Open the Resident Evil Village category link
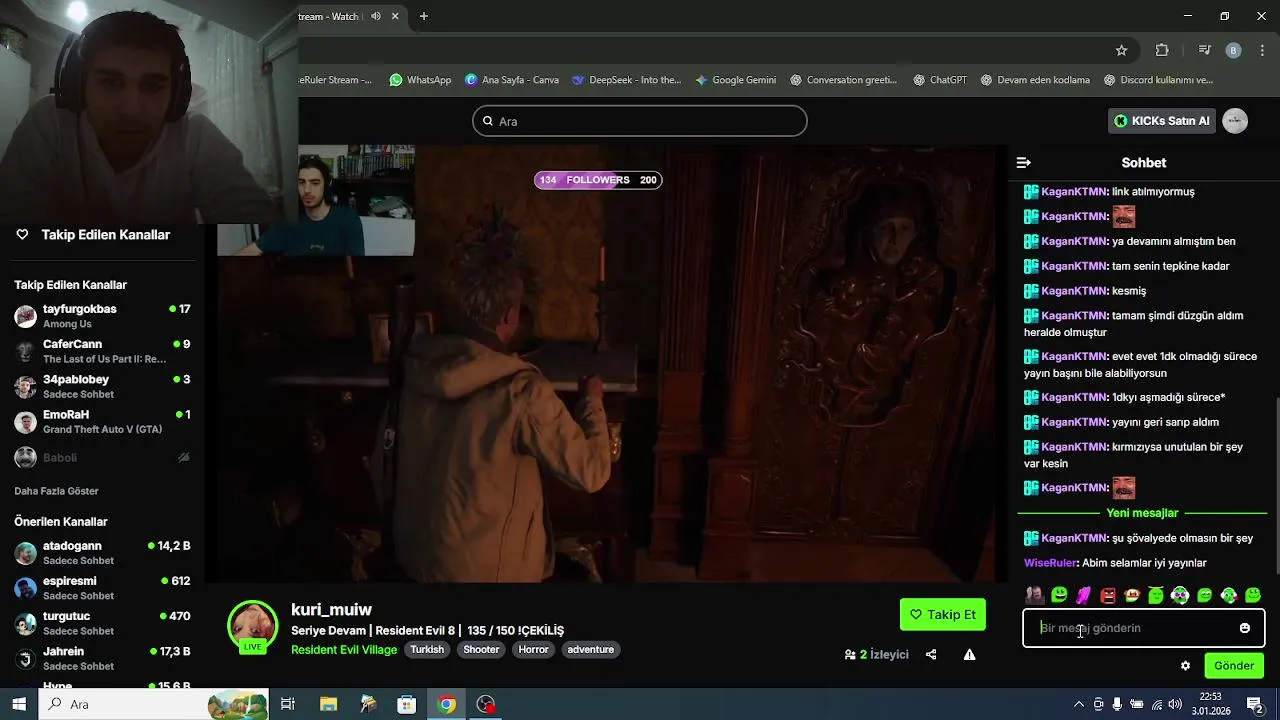This screenshot has height=720, width=1280. [344, 649]
